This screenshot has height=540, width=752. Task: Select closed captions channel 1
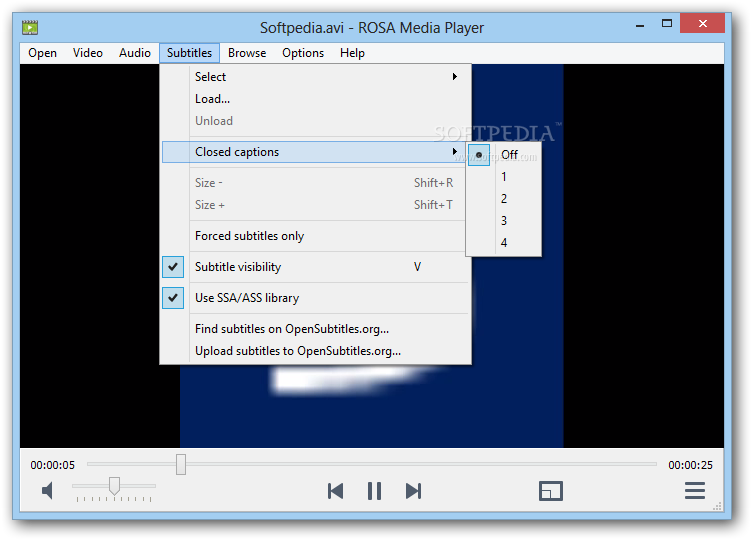coord(504,177)
